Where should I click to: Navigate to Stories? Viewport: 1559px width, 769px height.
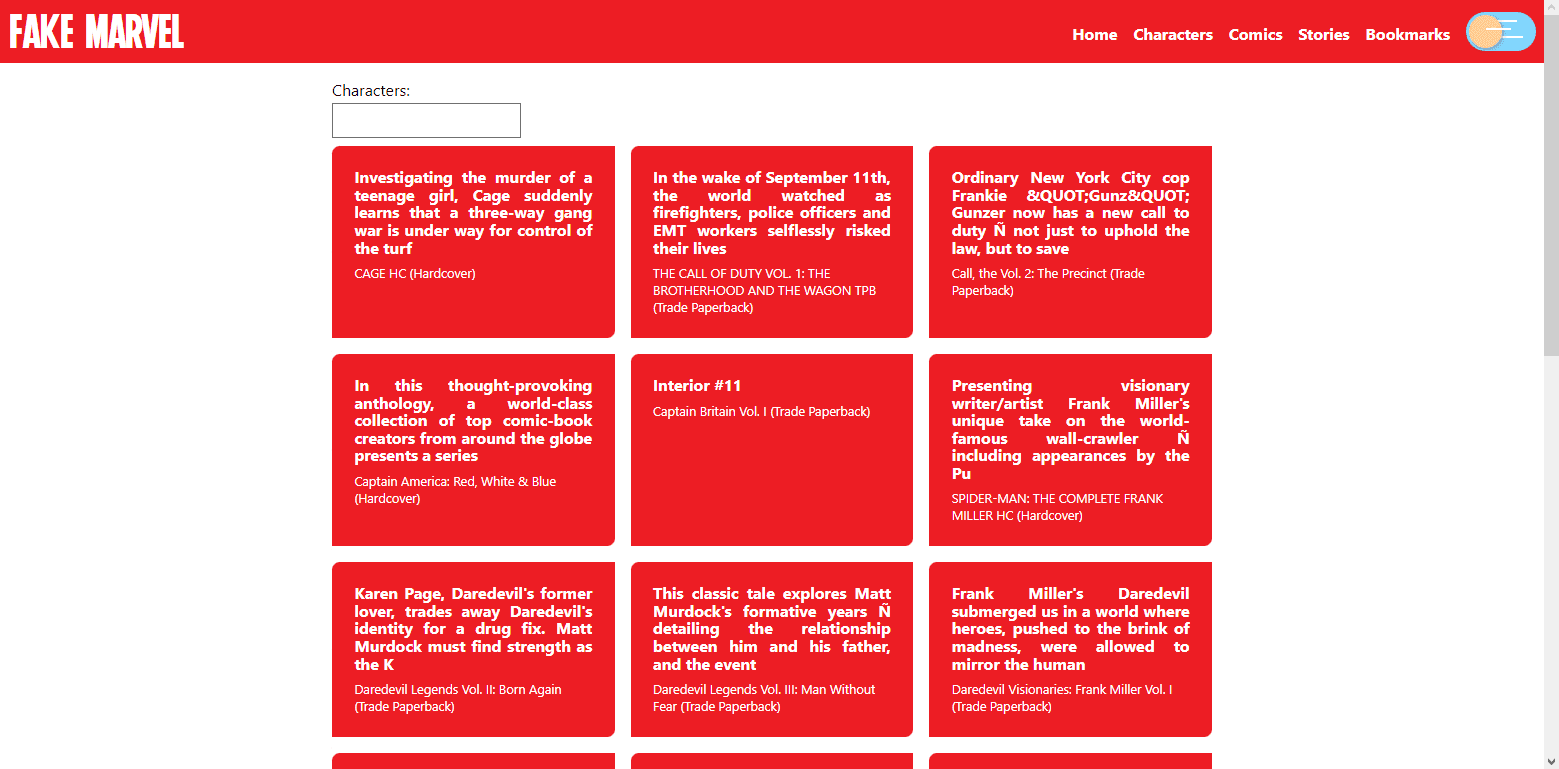coord(1324,34)
